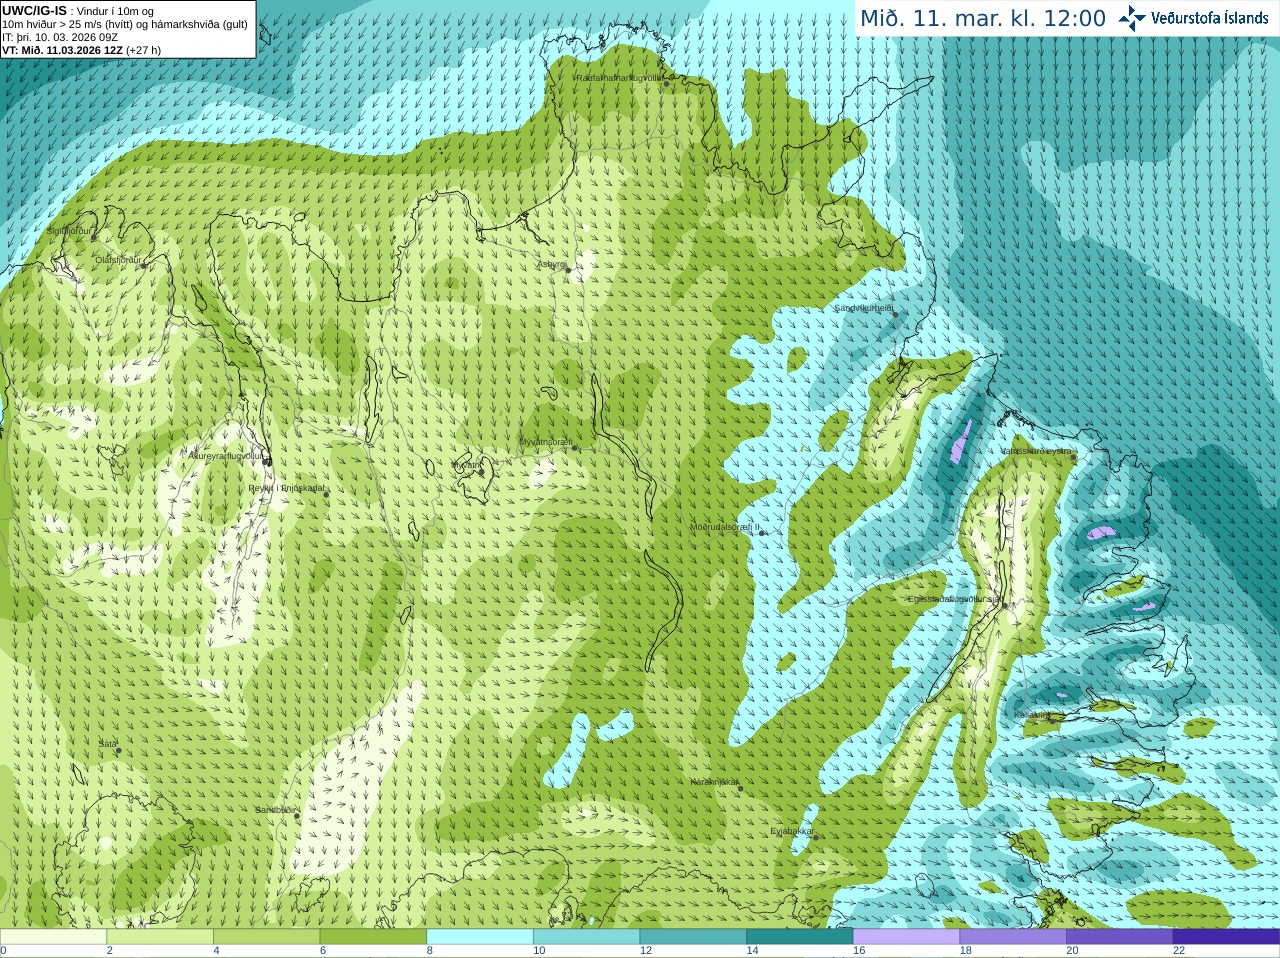Pick the 2–4 m/s light green legend swatch
The width and height of the screenshot is (1280, 958).
(x=160, y=937)
